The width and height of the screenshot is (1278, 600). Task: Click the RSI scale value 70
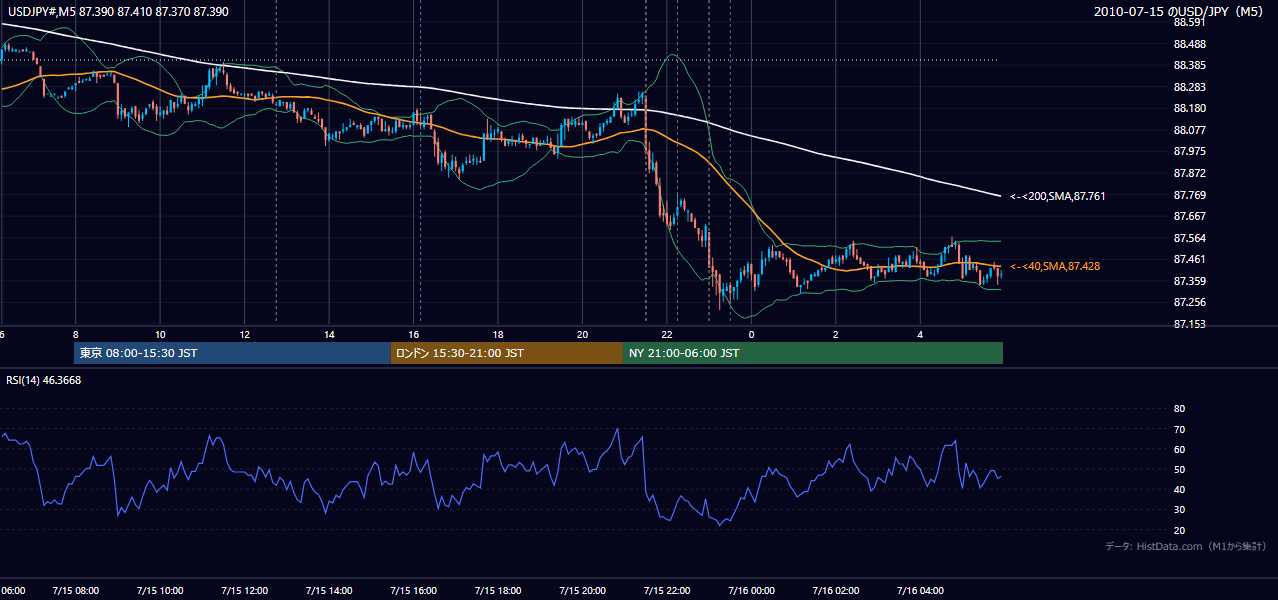coord(1179,429)
